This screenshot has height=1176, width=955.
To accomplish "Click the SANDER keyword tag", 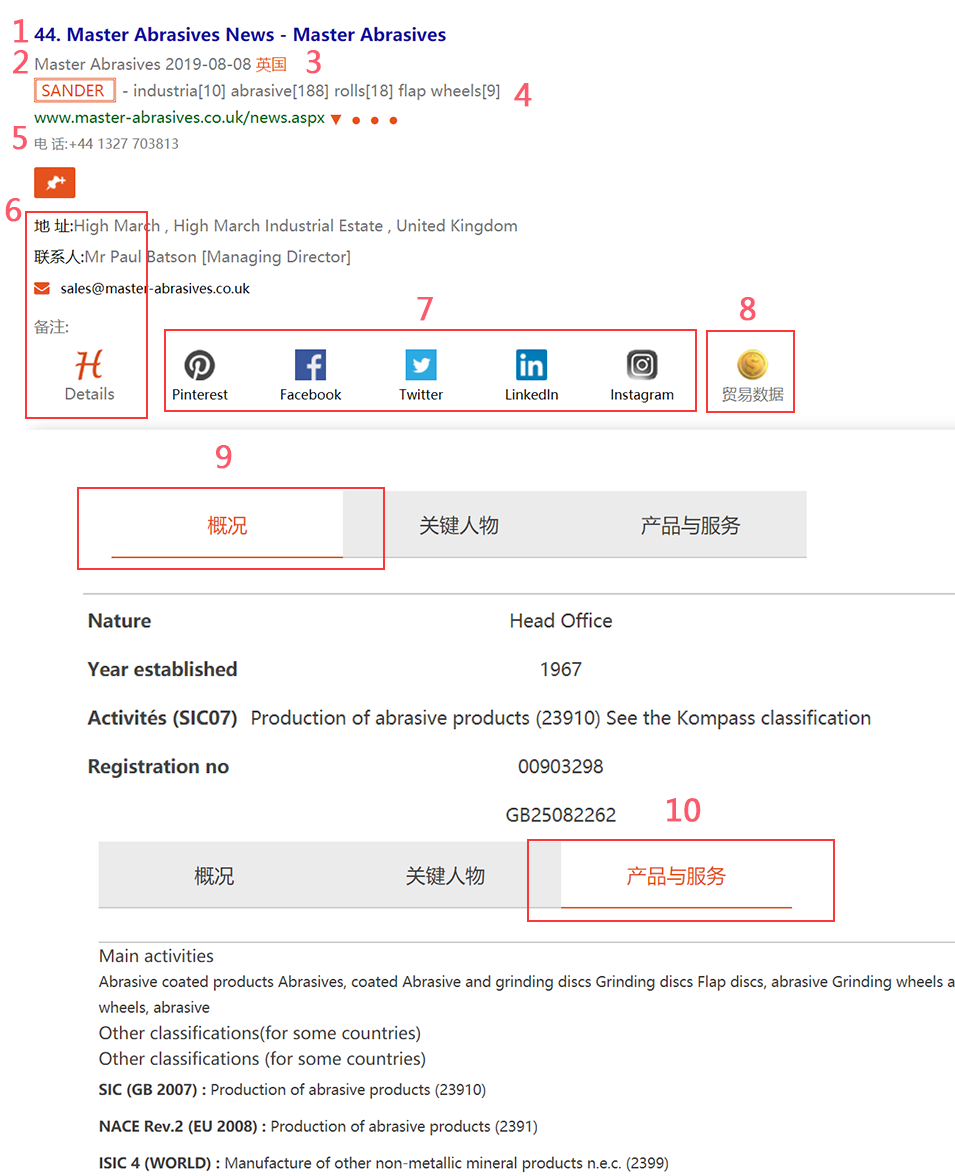I will point(74,90).
